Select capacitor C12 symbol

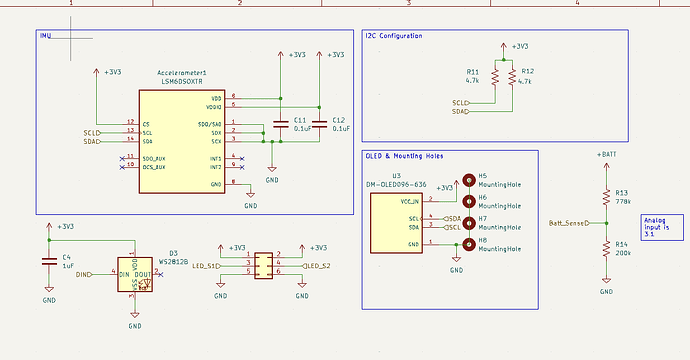click(x=319, y=124)
